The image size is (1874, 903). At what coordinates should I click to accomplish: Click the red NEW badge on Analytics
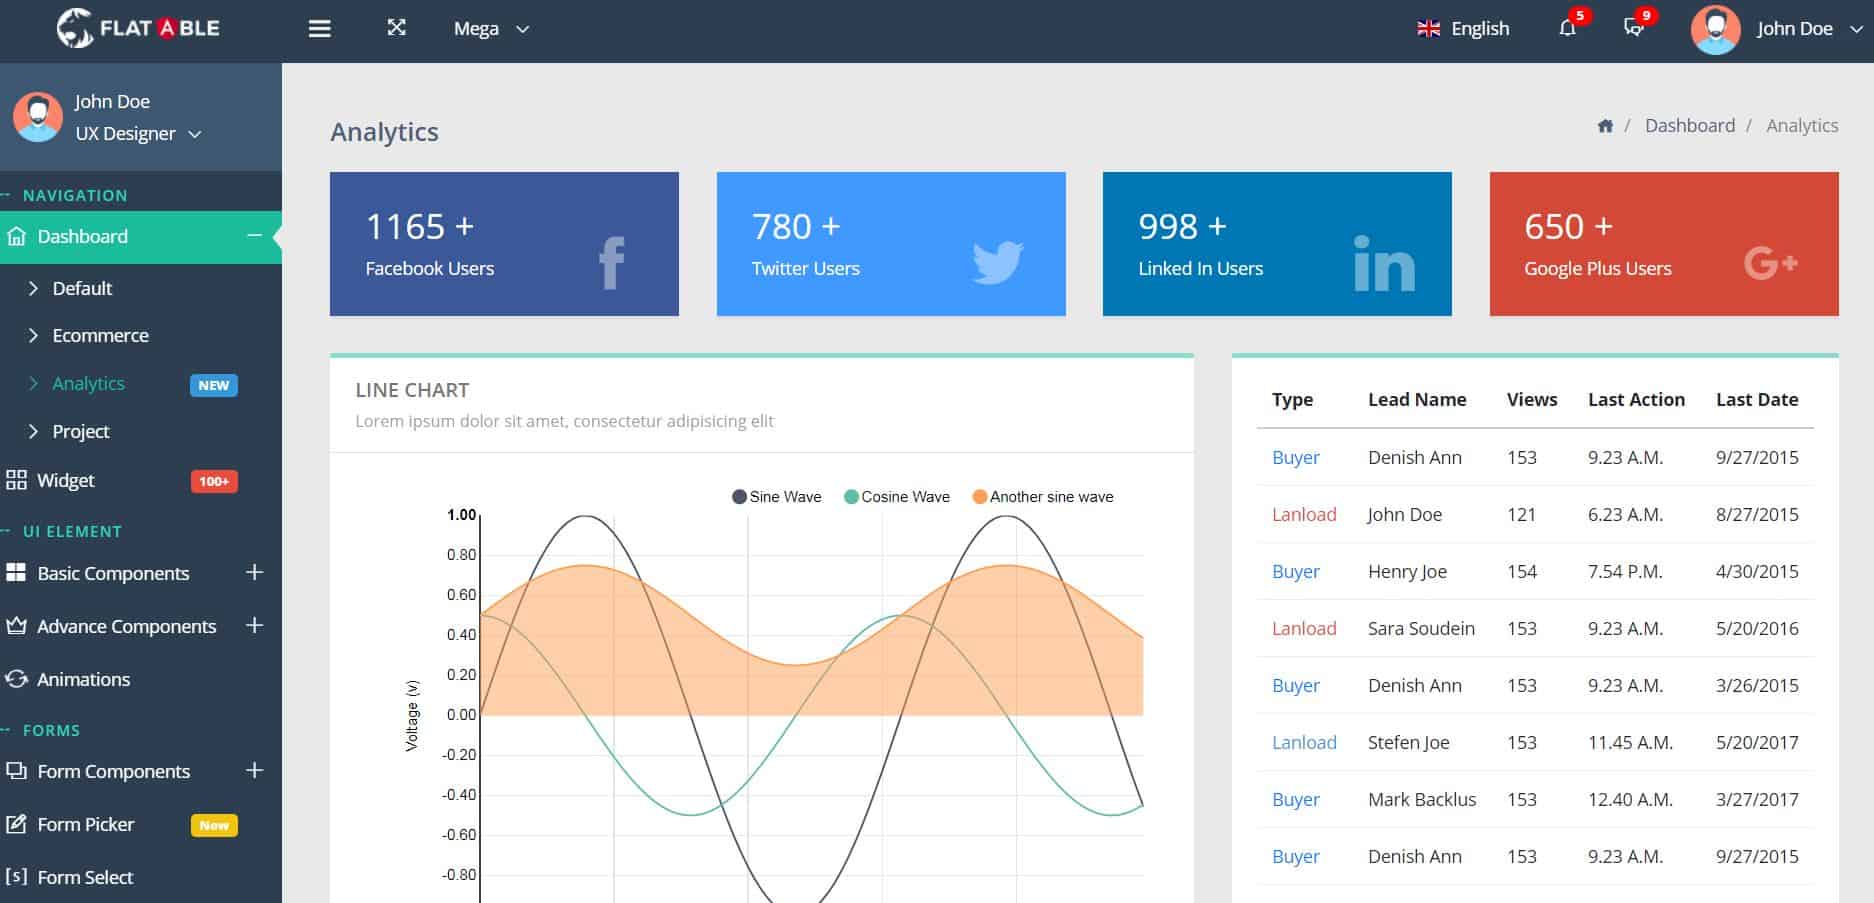(x=213, y=385)
